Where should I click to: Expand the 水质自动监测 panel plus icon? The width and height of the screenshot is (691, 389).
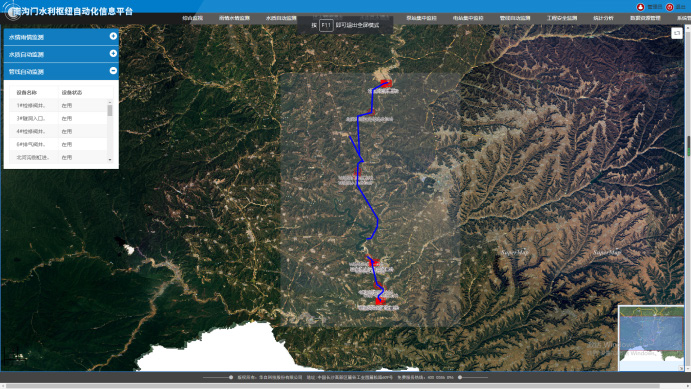pos(113,53)
